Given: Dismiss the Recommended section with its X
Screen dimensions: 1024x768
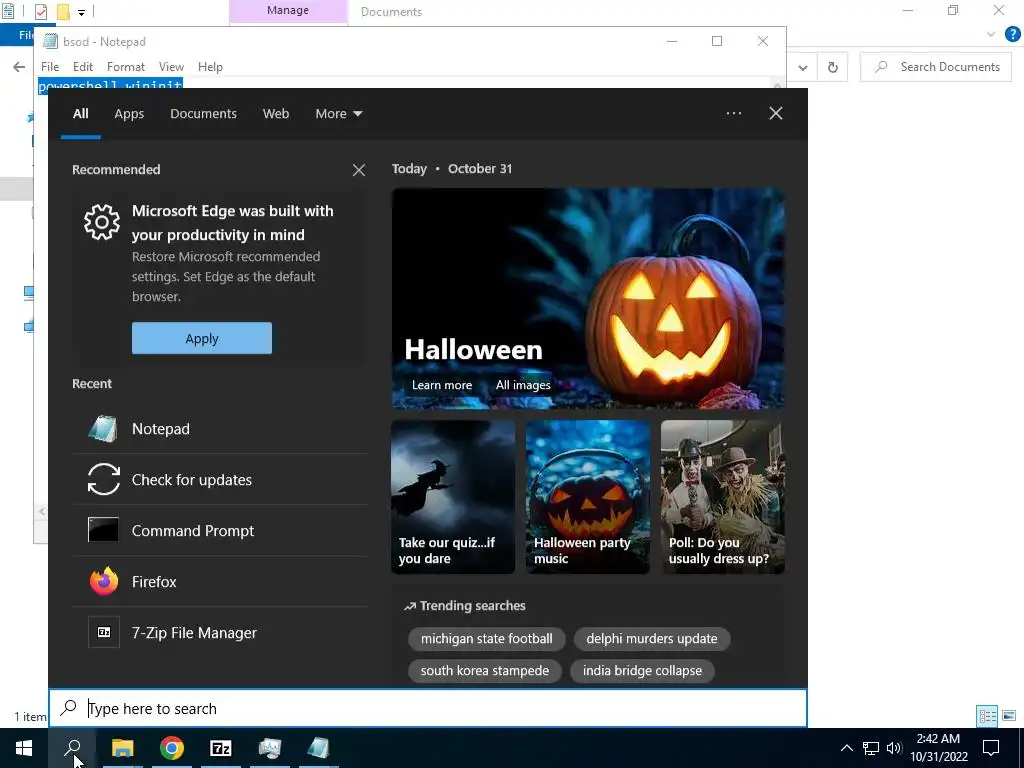Looking at the screenshot, I should click(x=359, y=170).
